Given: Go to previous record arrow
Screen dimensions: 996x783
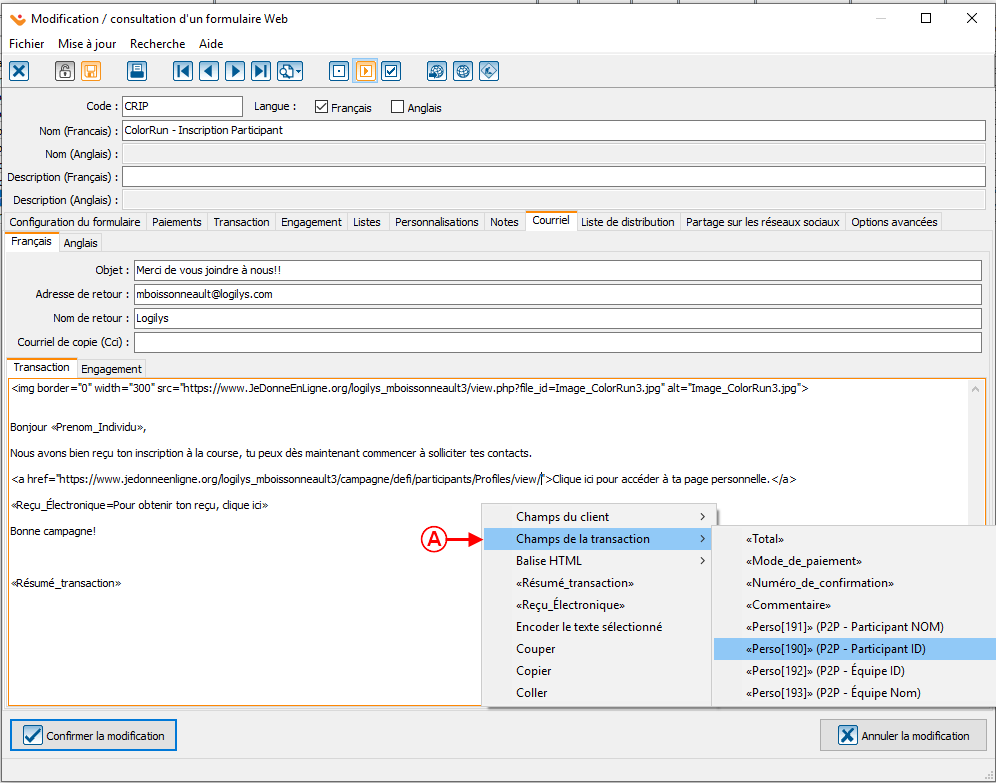Looking at the screenshot, I should 209,71.
